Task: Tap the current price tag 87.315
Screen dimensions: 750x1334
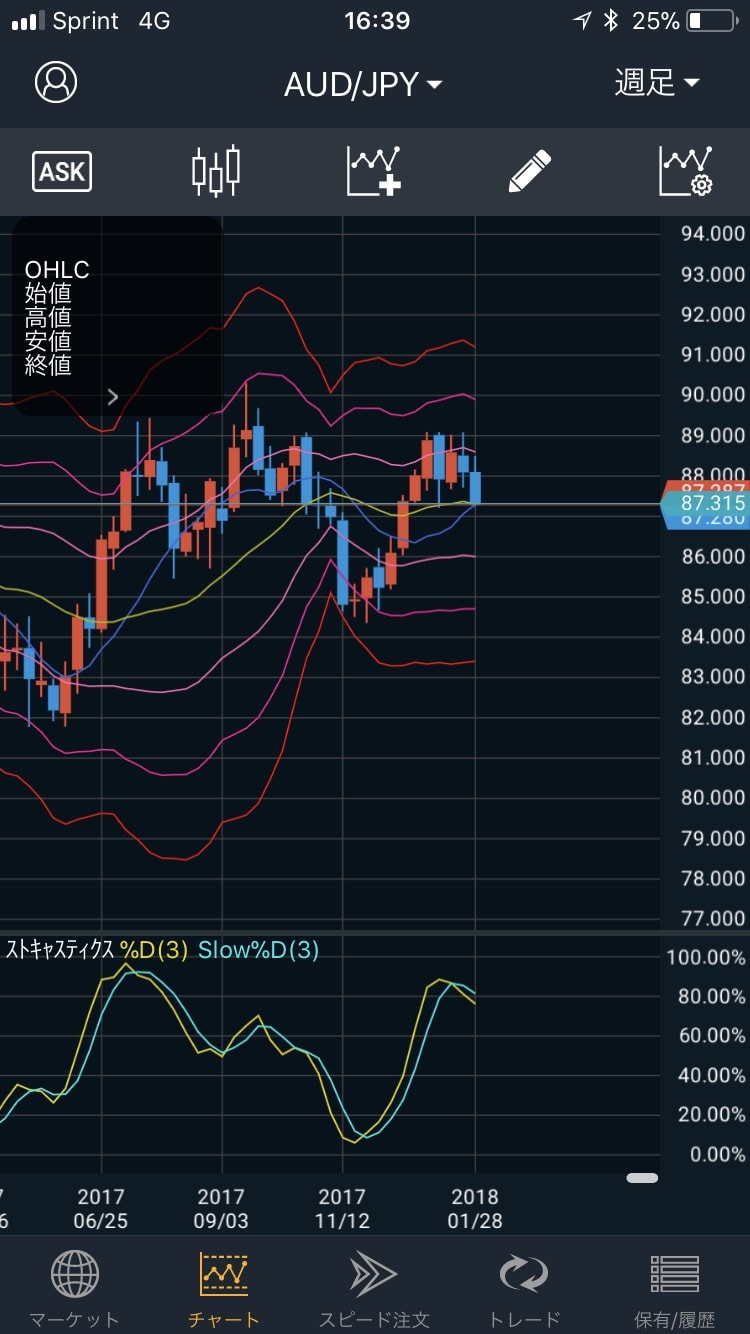Action: (x=706, y=503)
